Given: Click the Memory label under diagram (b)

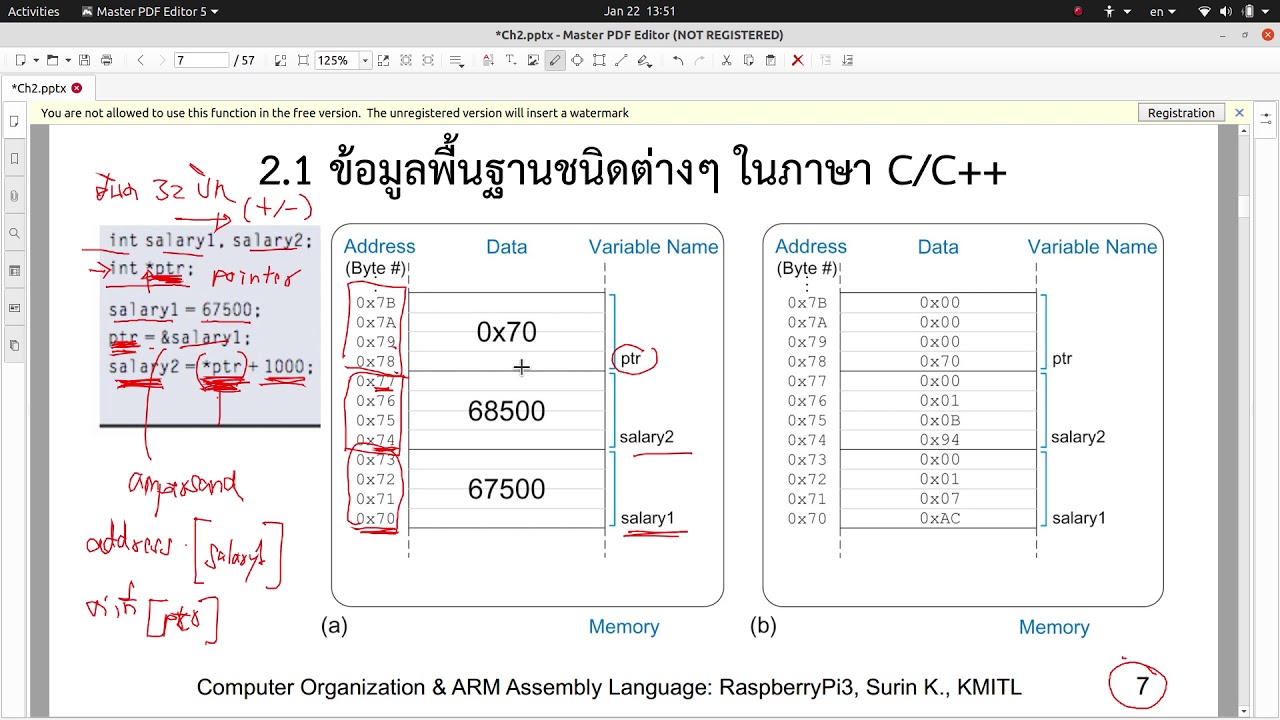Looking at the screenshot, I should tap(1054, 627).
